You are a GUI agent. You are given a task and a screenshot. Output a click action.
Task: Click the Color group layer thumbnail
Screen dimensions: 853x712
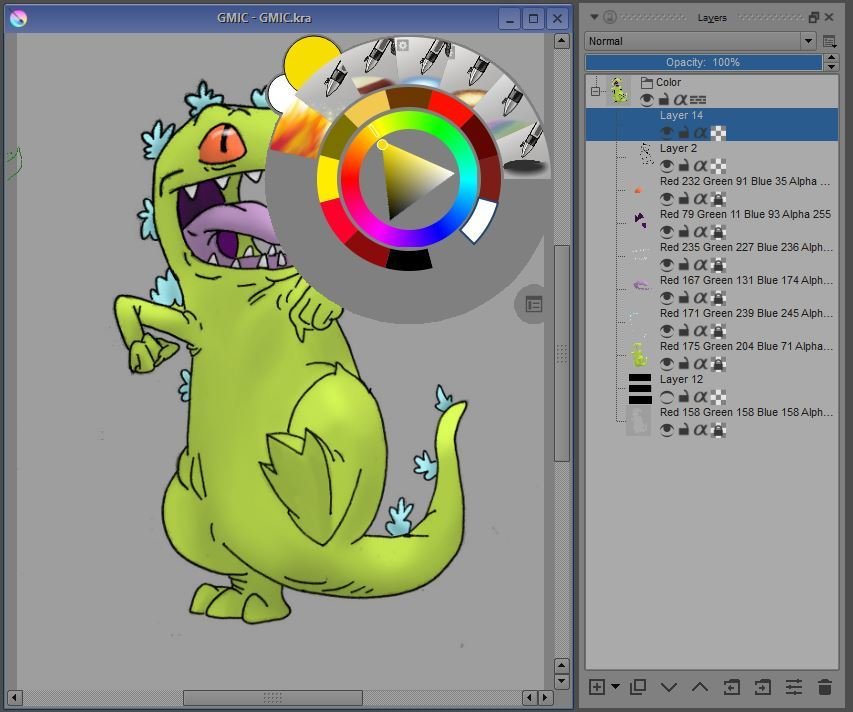coord(619,90)
